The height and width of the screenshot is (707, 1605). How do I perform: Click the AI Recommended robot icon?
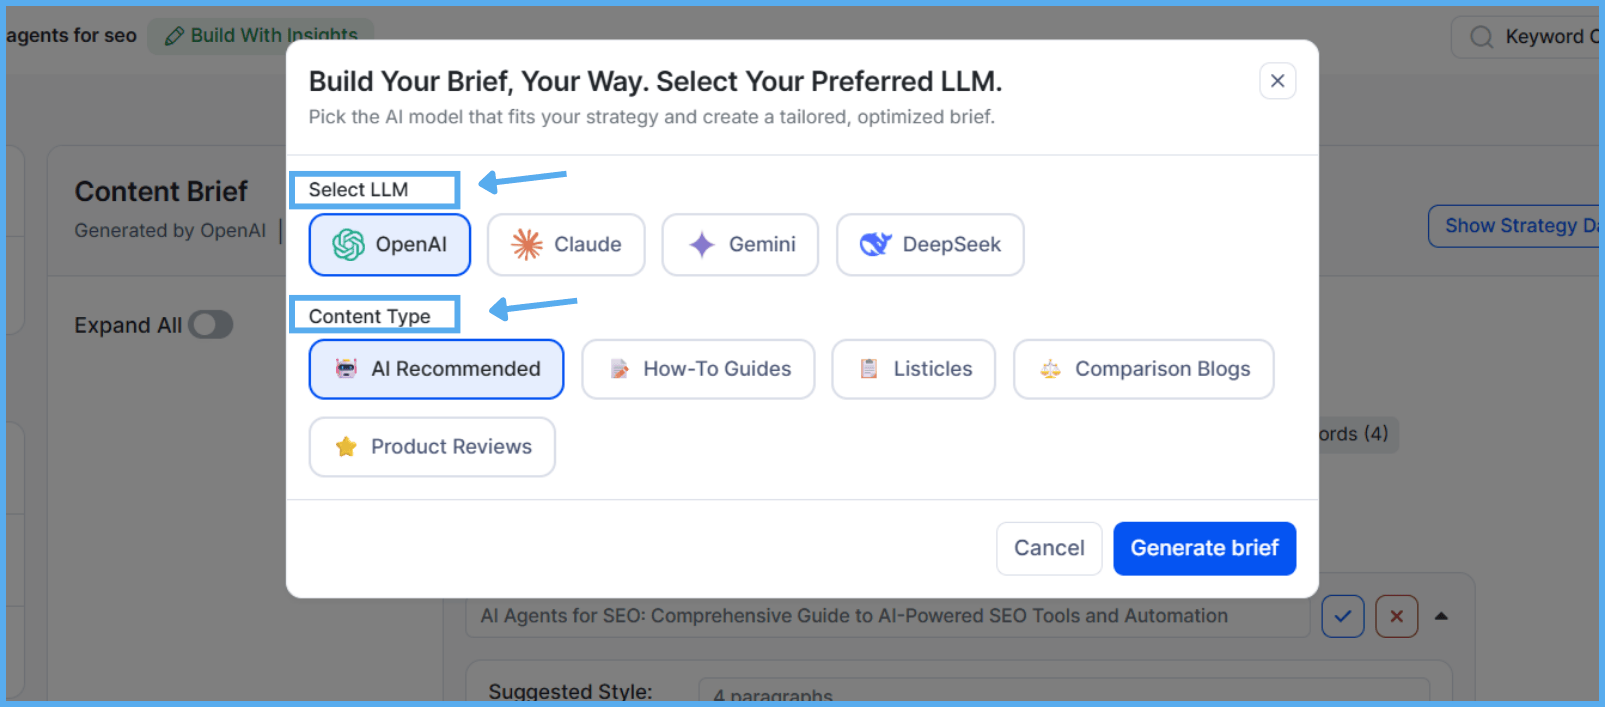[346, 369]
